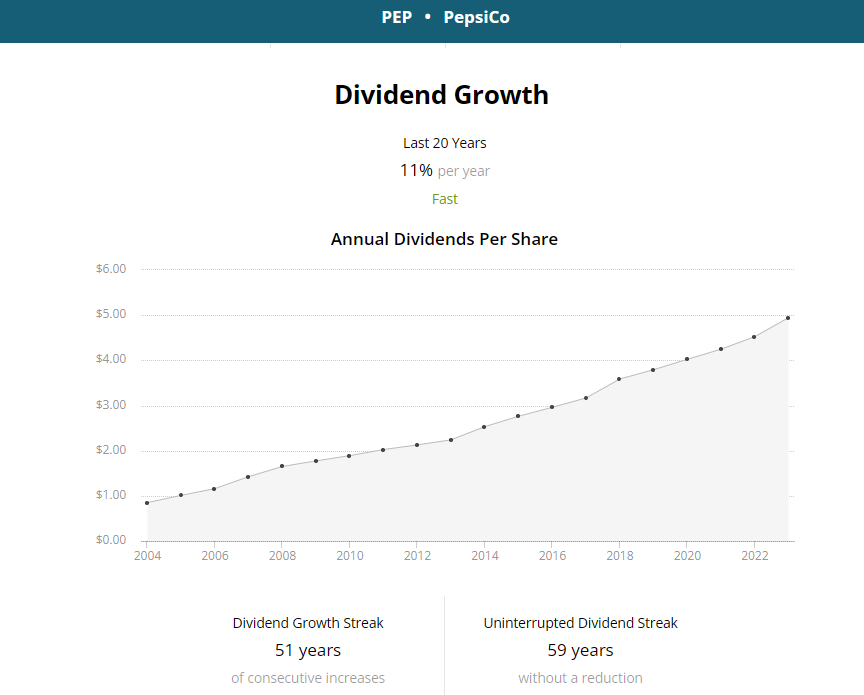Click the Dividend Growth heading

pos(441,95)
